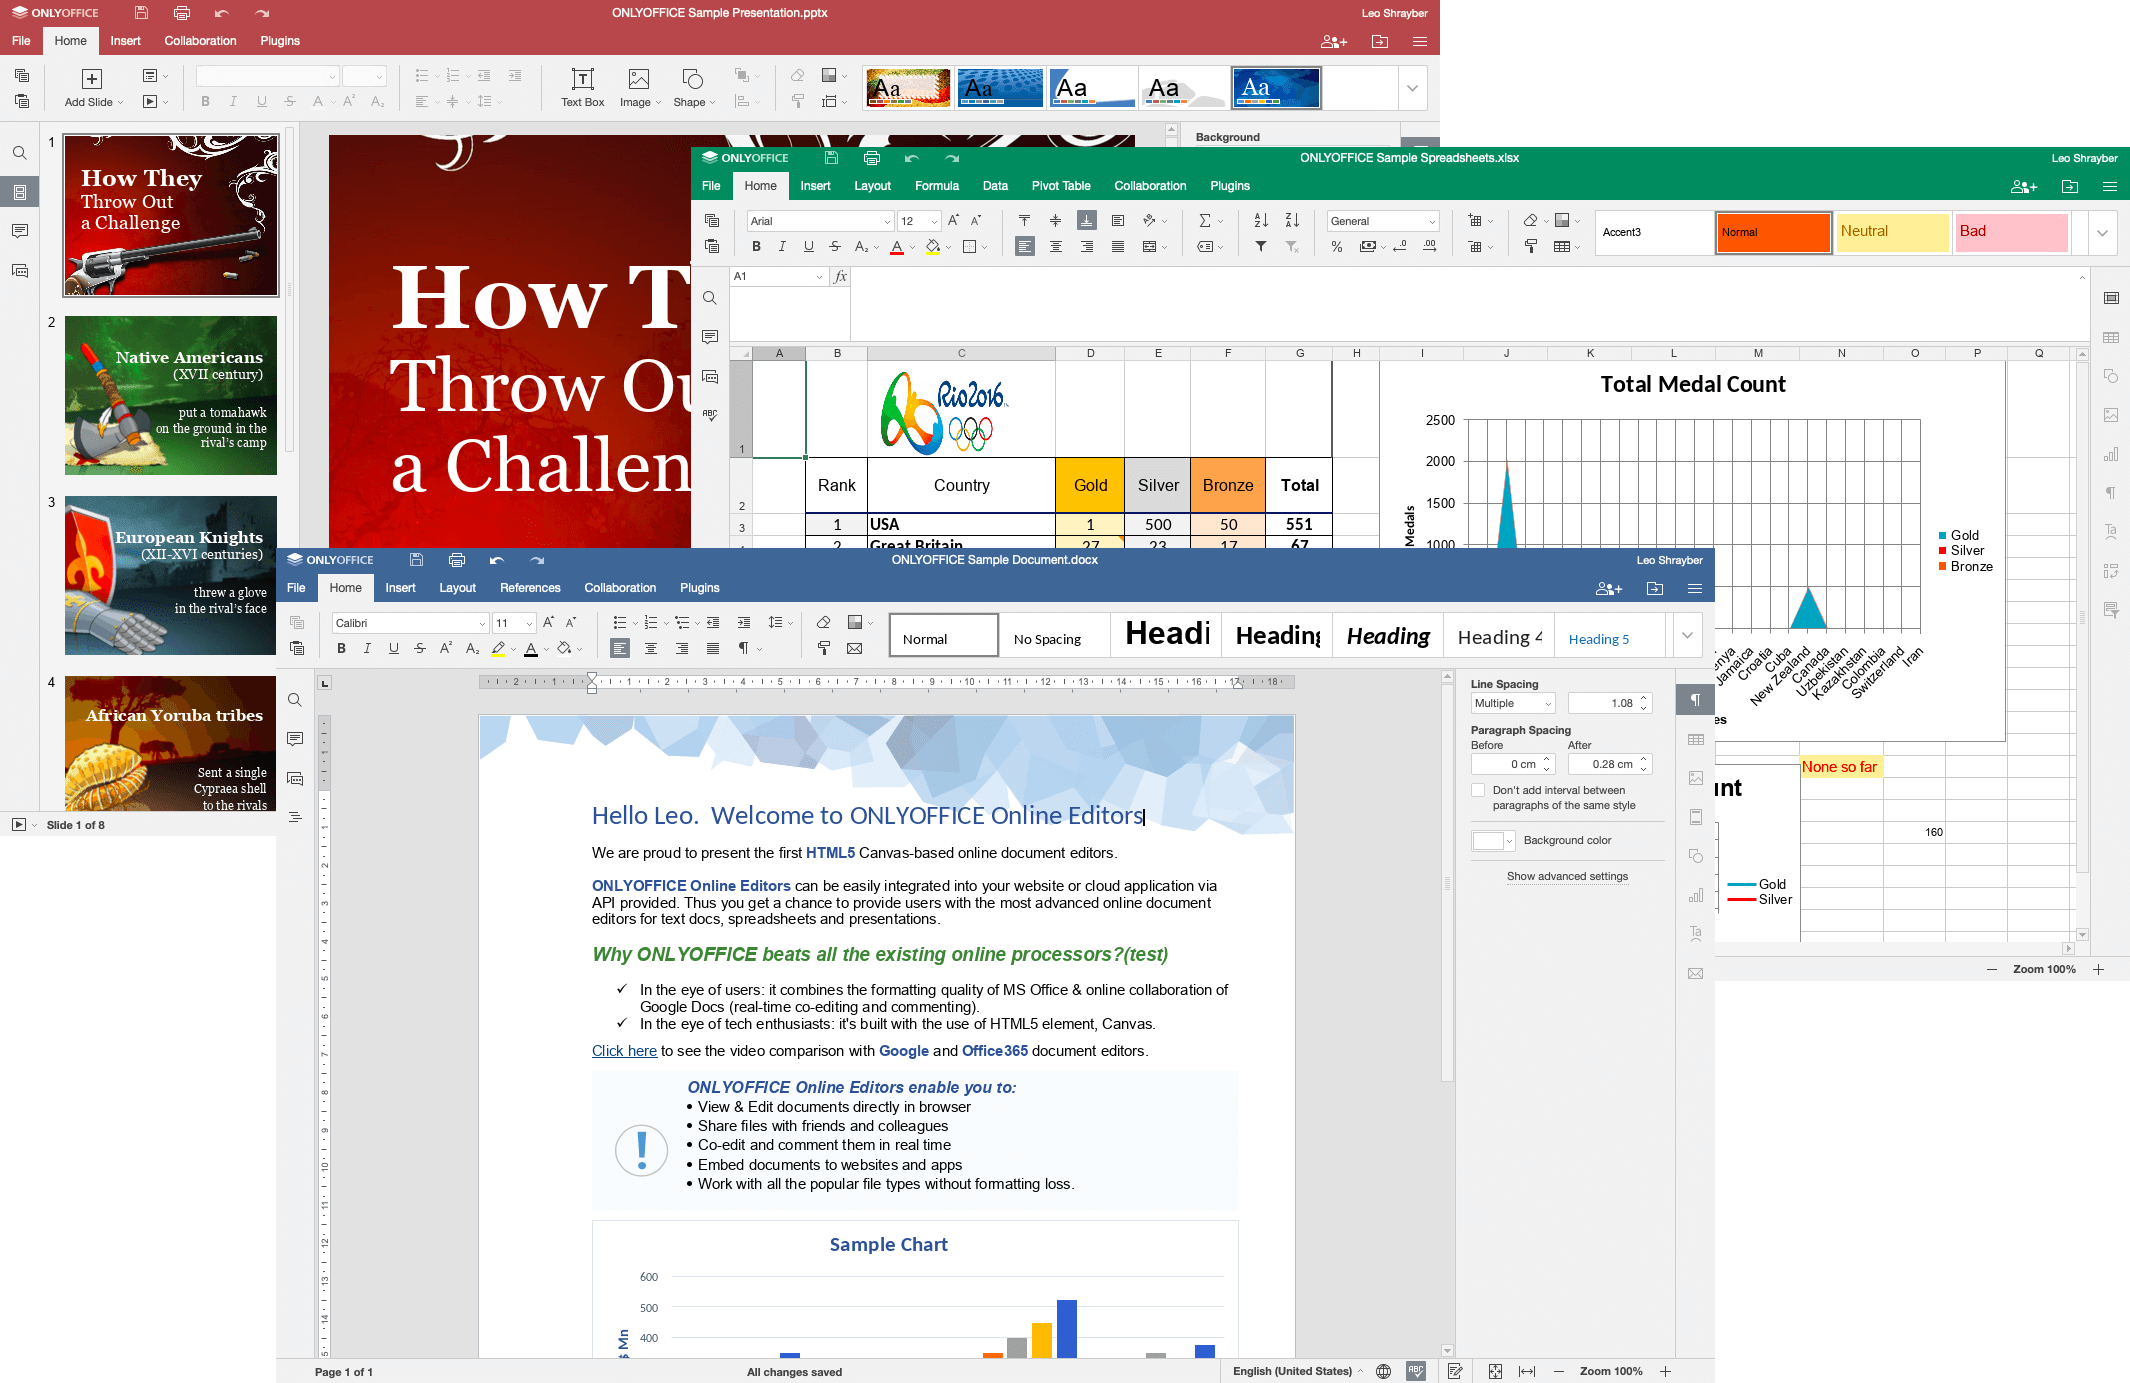Image resolution: width=2130 pixels, height=1383 pixels.
Task: Open References tab in document editor
Action: [530, 588]
